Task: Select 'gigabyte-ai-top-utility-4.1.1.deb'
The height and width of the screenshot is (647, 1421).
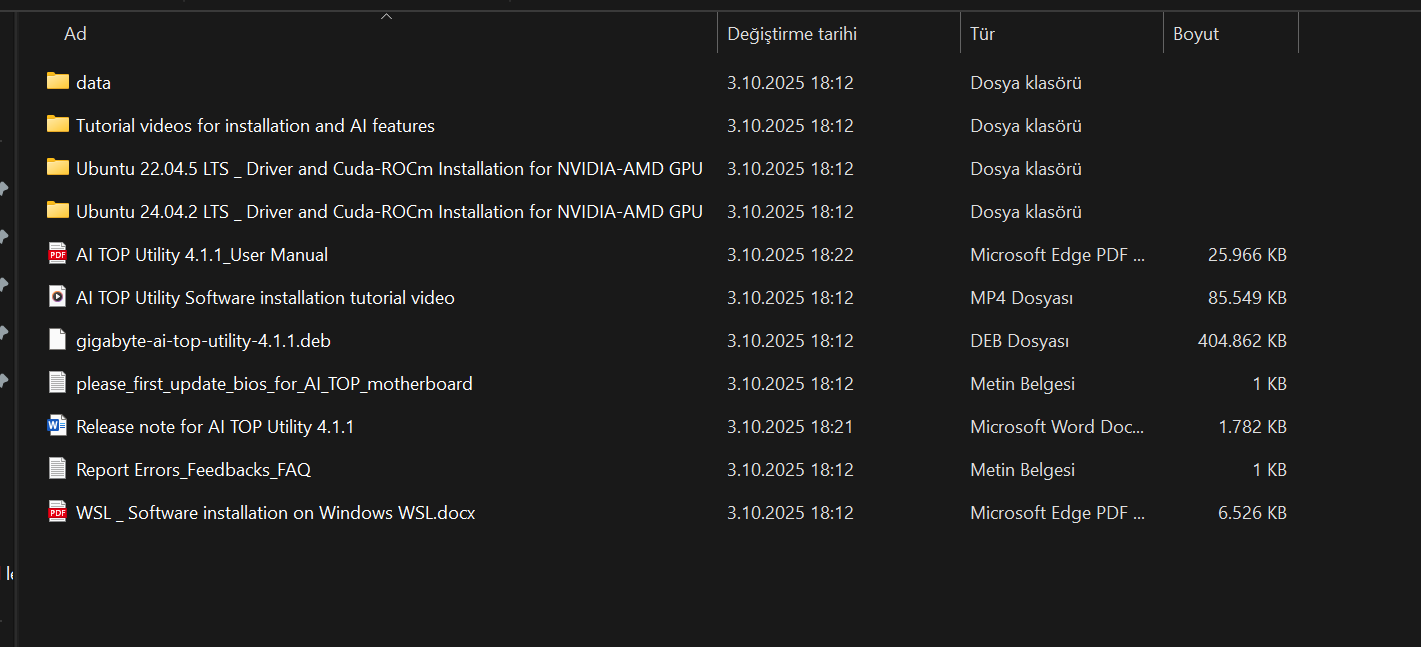Action: point(203,341)
